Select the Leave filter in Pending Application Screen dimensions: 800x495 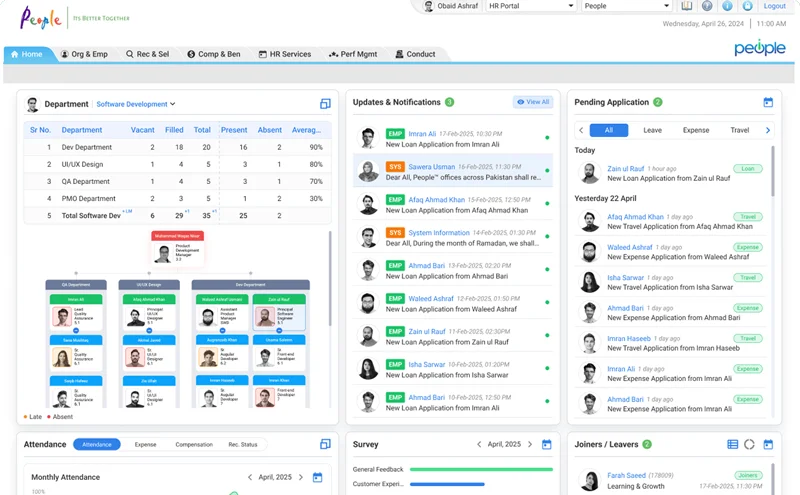pos(652,130)
